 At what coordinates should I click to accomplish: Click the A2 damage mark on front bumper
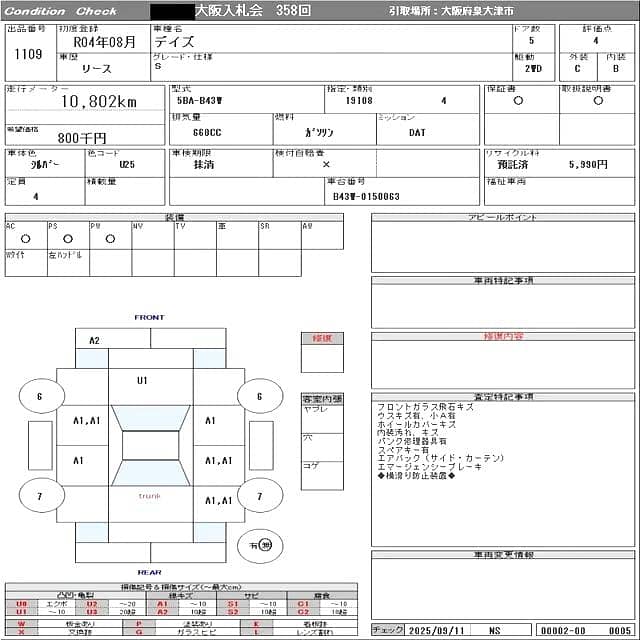[x=94, y=341]
